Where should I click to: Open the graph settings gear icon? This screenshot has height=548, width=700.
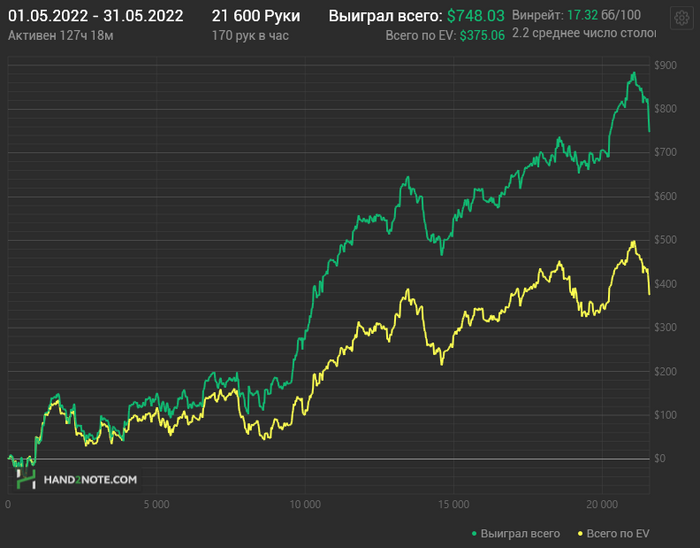point(682,18)
